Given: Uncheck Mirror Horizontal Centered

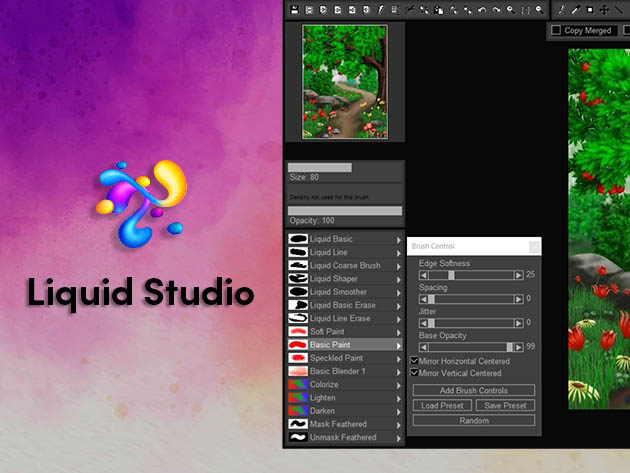Looking at the screenshot, I should click(414, 360).
